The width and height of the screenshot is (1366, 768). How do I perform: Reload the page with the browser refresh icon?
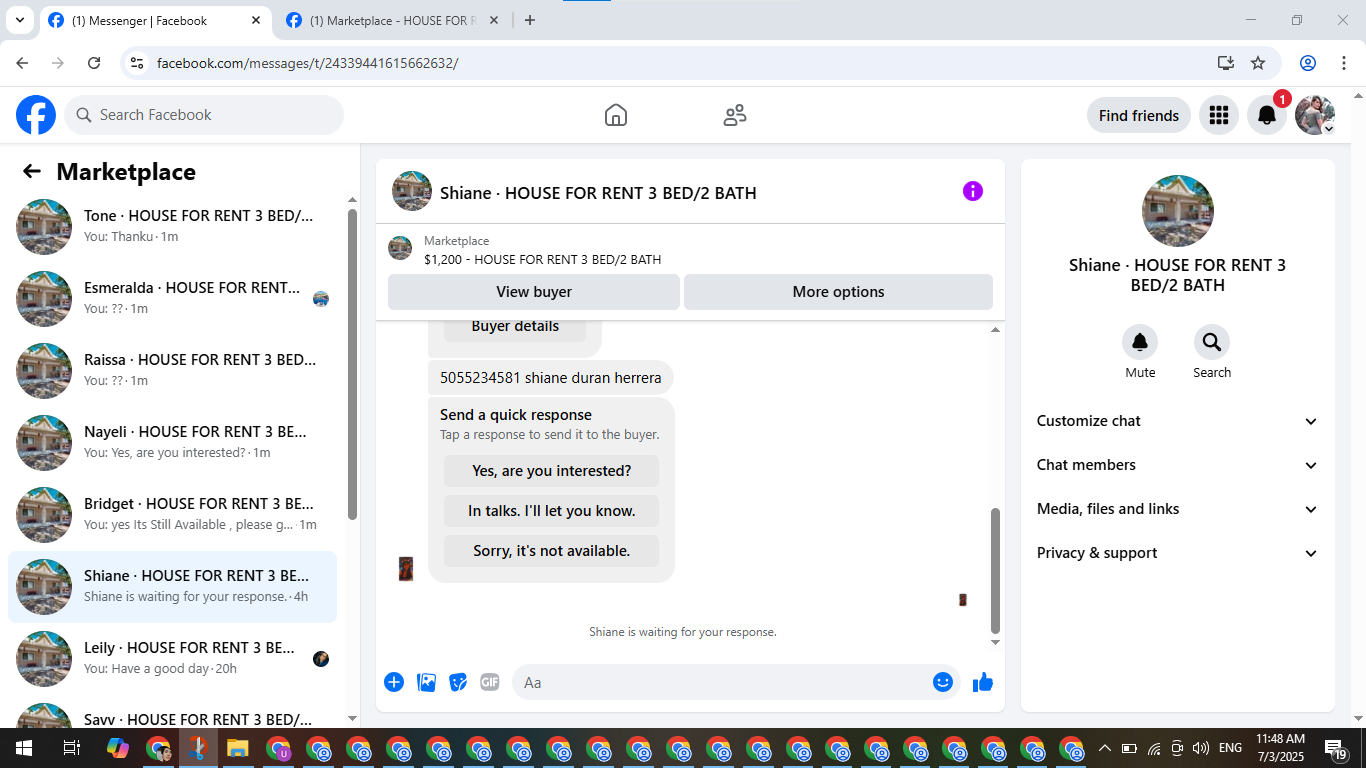click(94, 63)
